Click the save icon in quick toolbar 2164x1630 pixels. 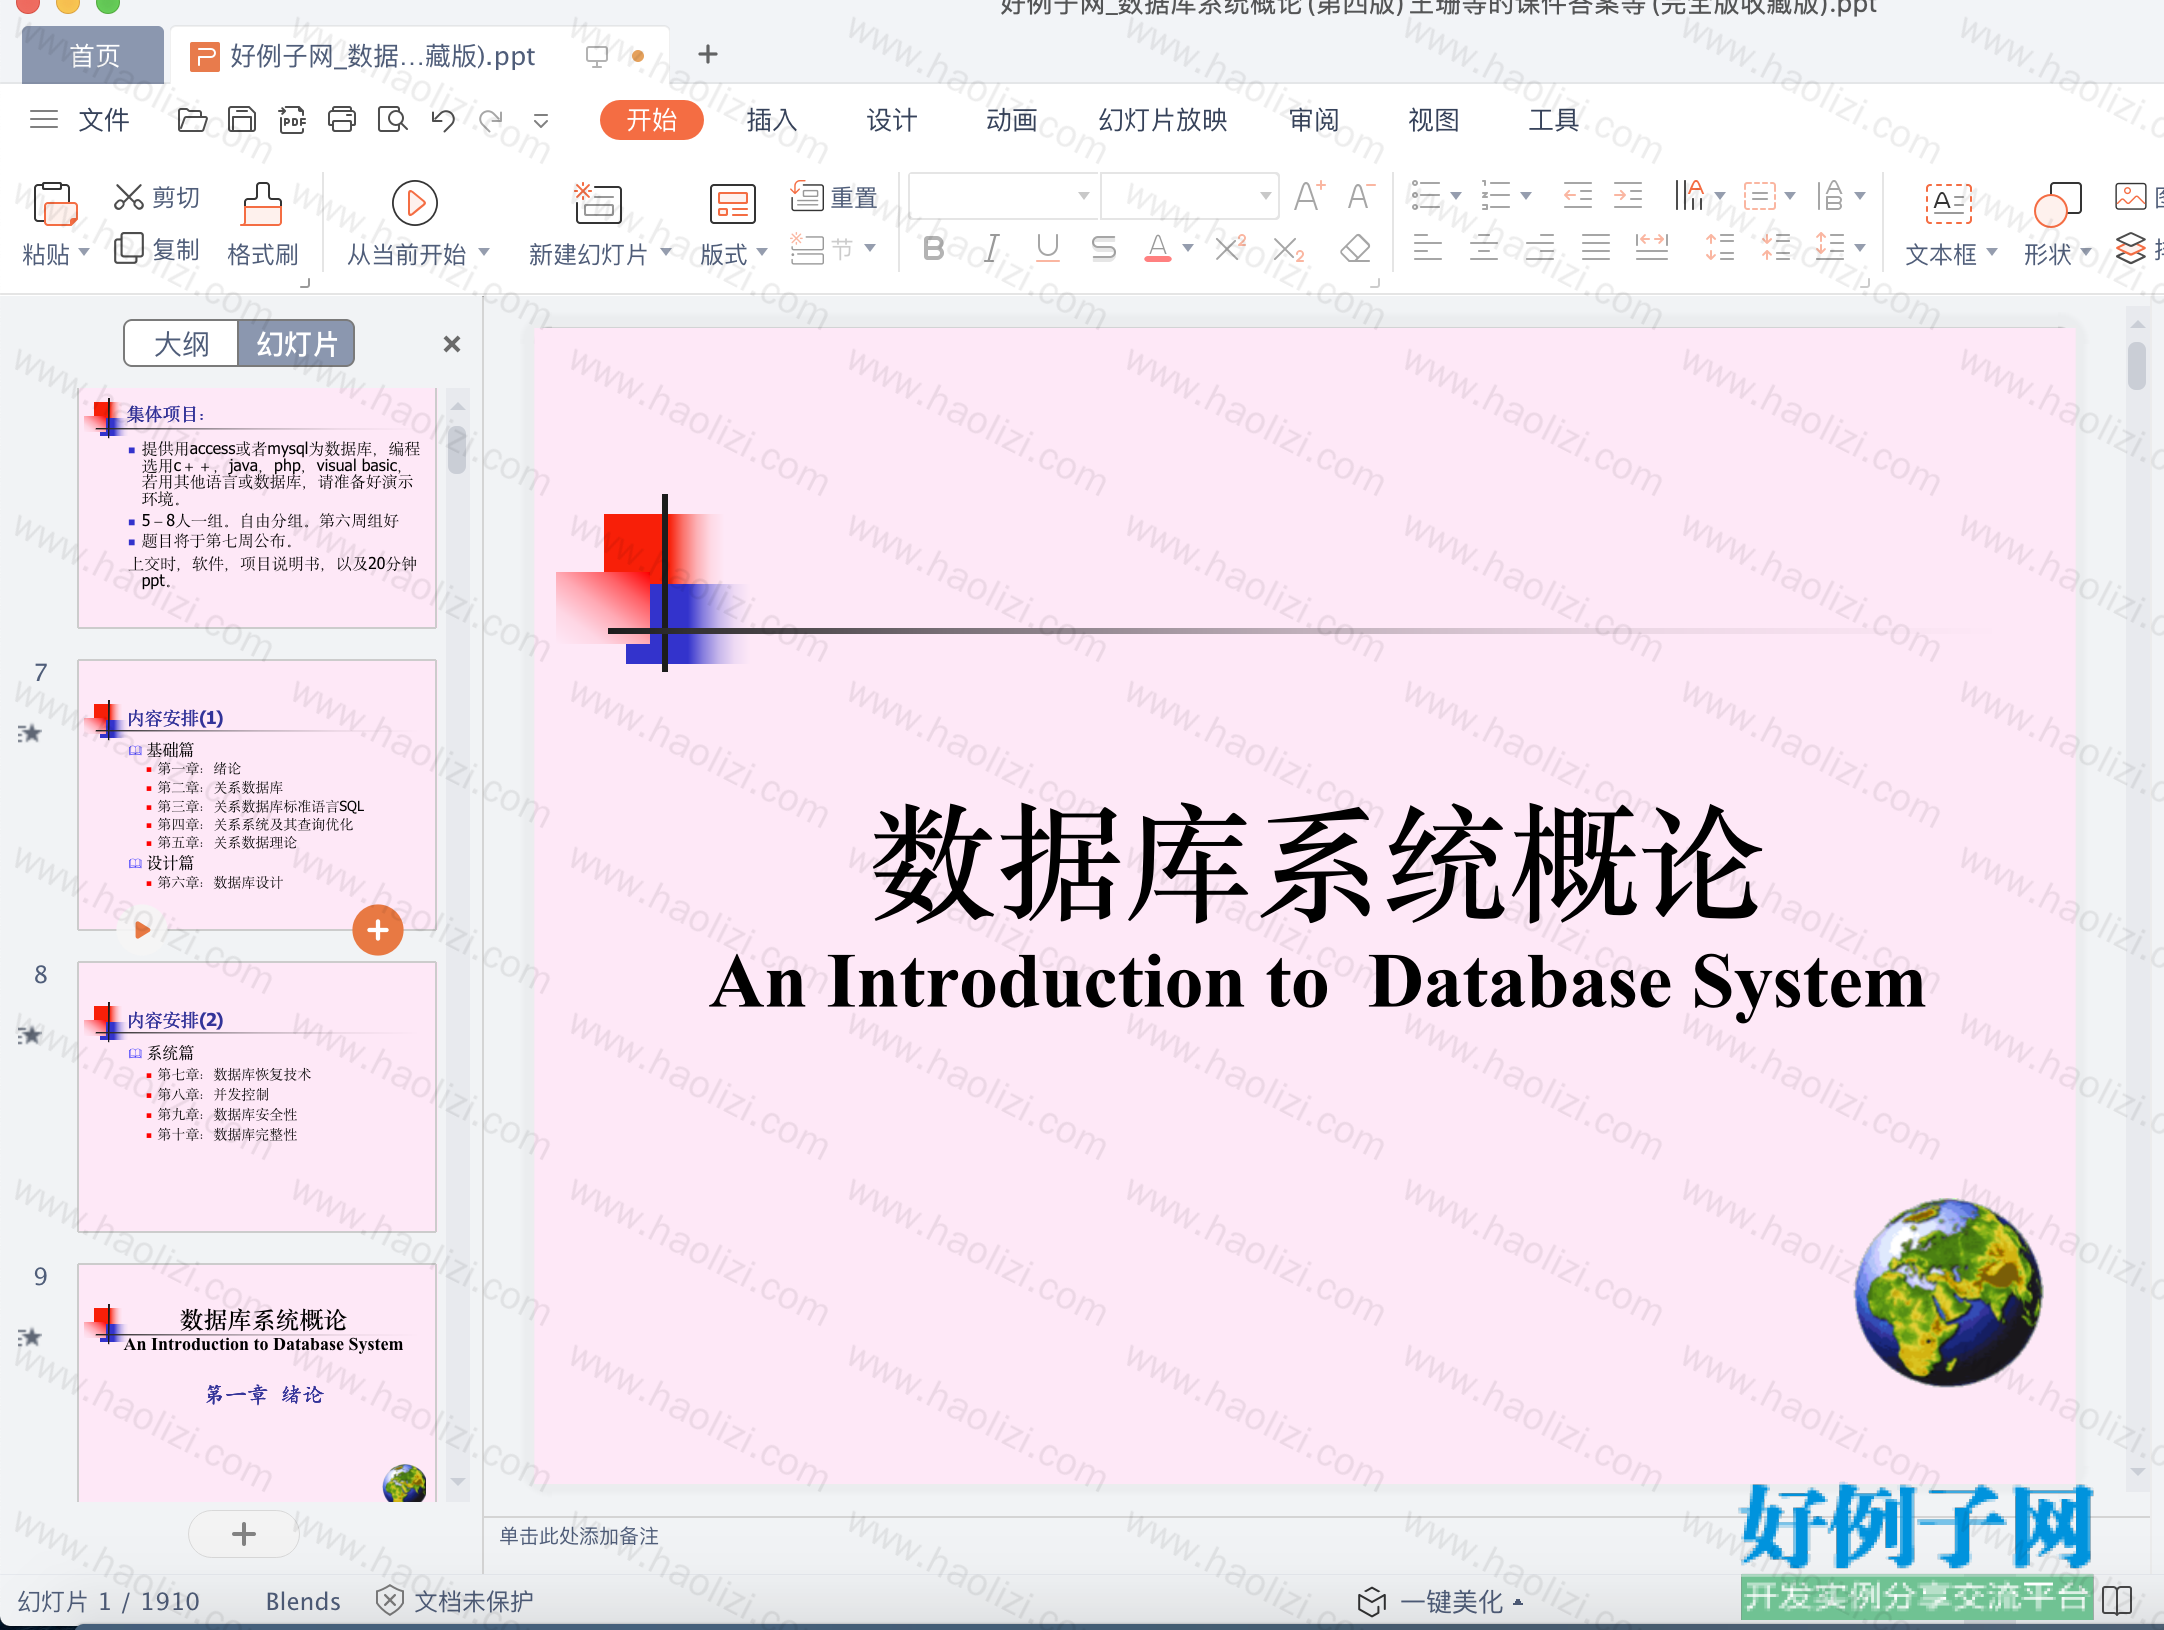(x=242, y=121)
